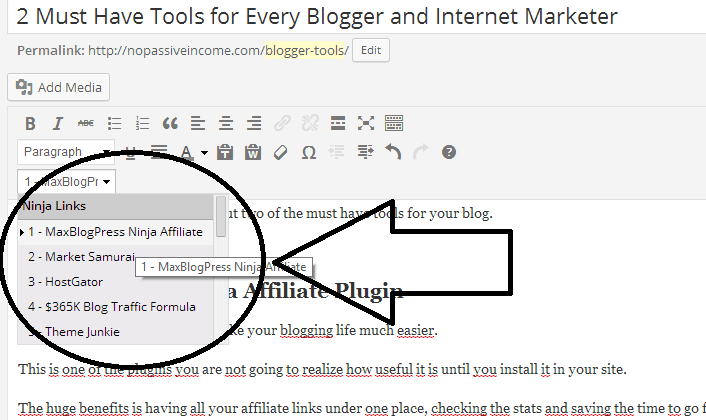Image resolution: width=706 pixels, height=420 pixels.
Task: Click the Add Media button
Action: (59, 87)
